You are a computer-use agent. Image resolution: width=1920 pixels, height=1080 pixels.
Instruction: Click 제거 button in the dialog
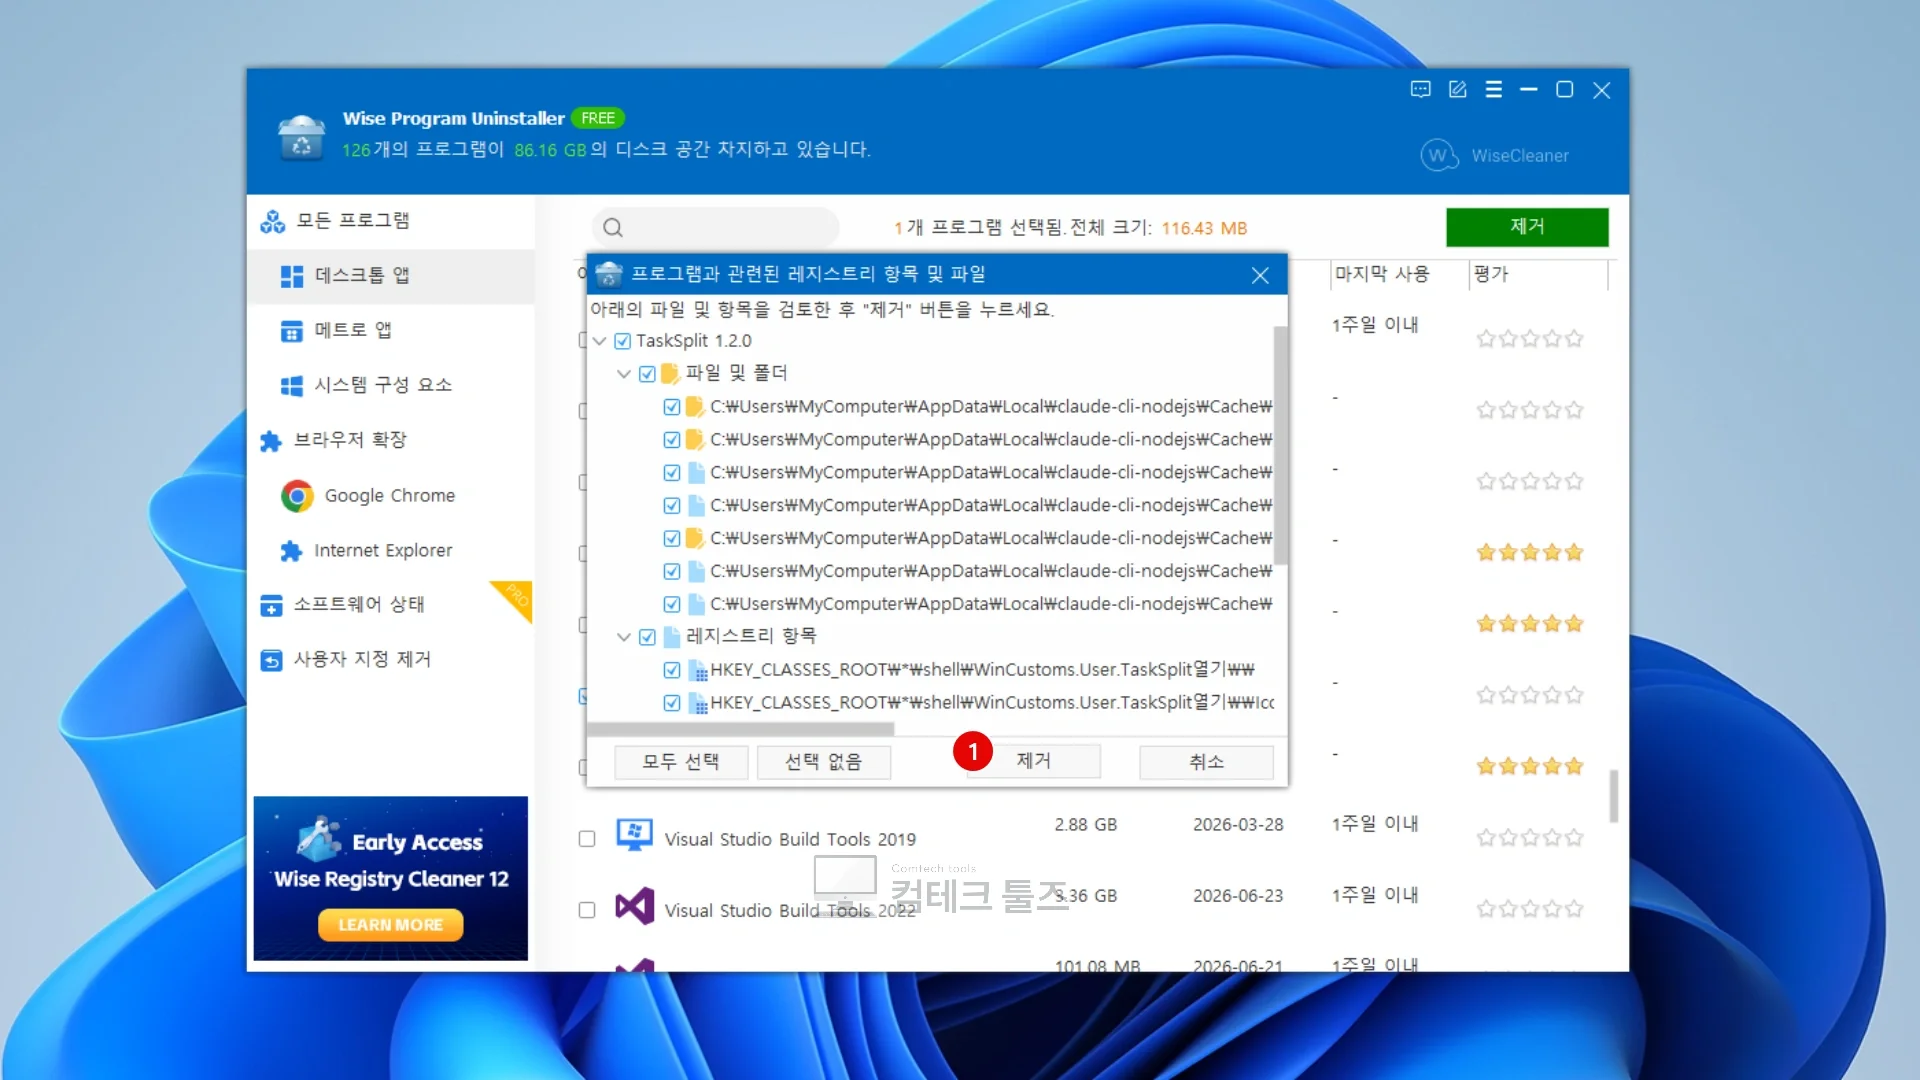click(1034, 761)
